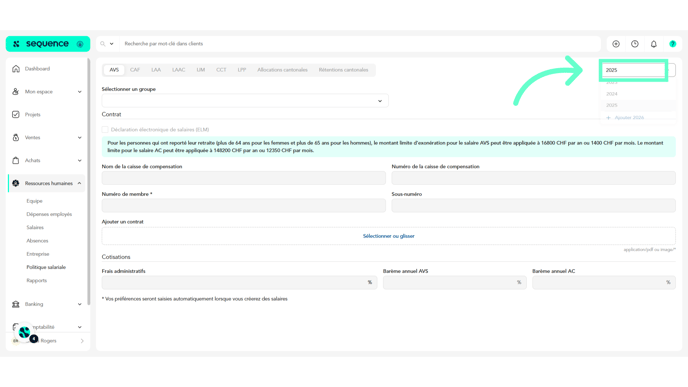Open the Sélectionner un groupe dropdown

[x=245, y=101]
